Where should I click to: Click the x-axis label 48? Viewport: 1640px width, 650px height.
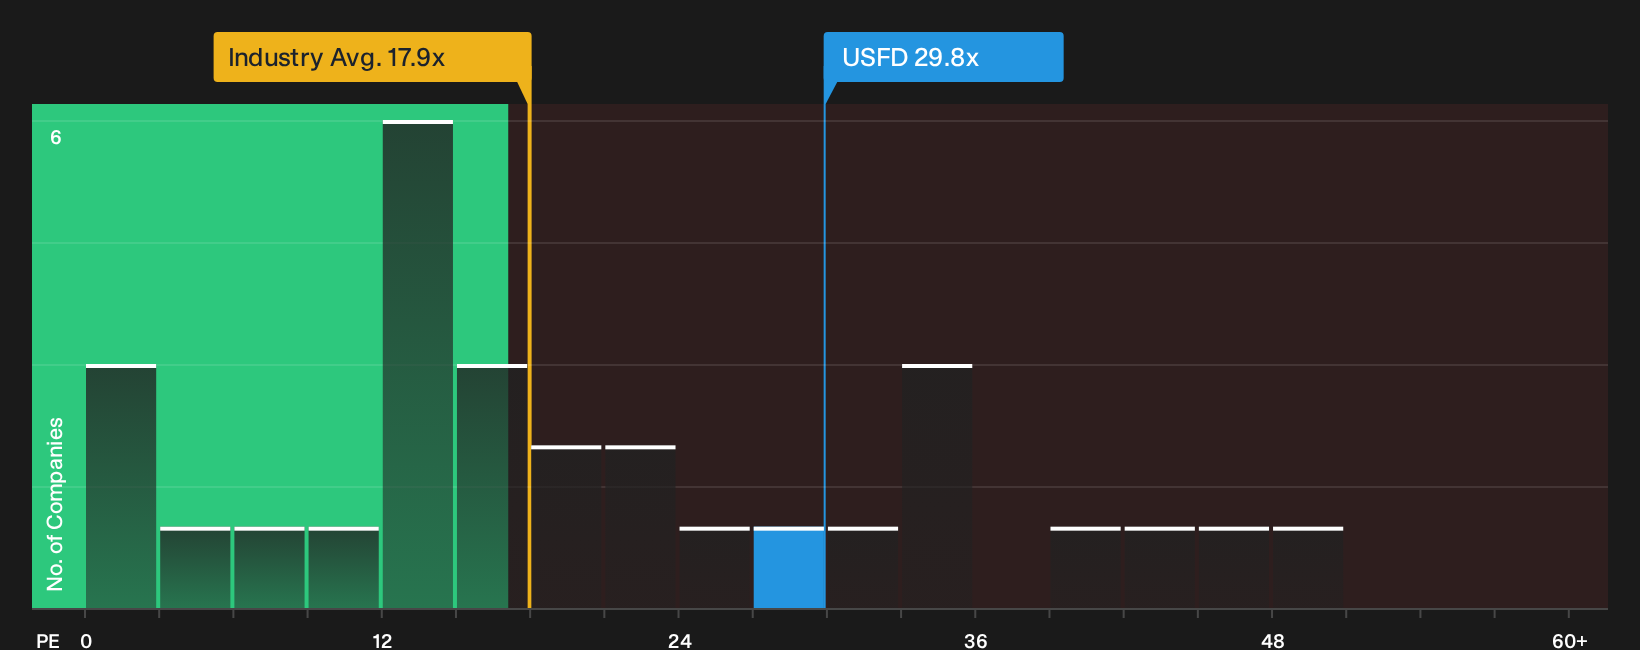pos(1272,640)
